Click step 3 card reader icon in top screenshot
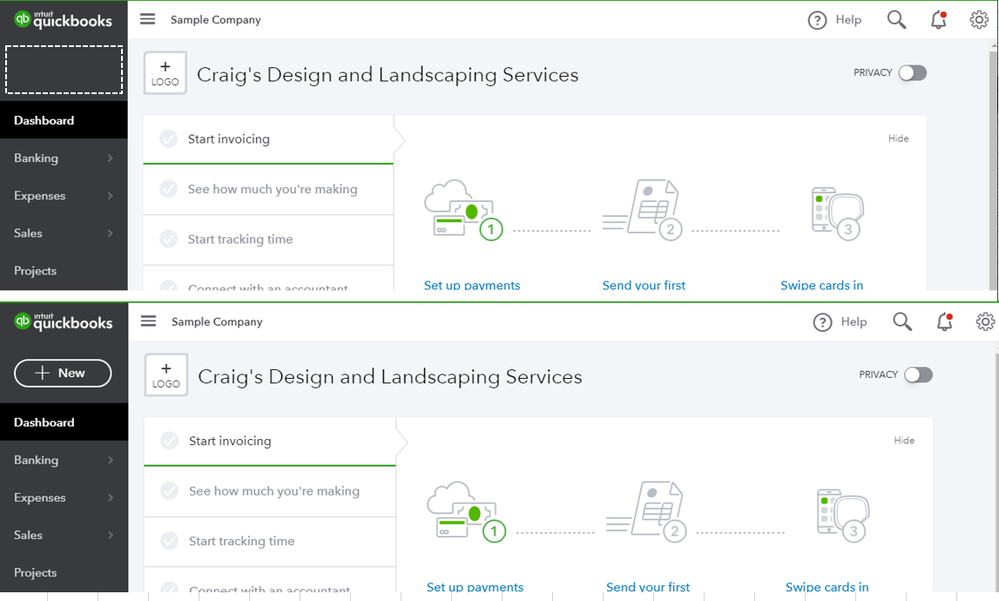 coord(837,214)
